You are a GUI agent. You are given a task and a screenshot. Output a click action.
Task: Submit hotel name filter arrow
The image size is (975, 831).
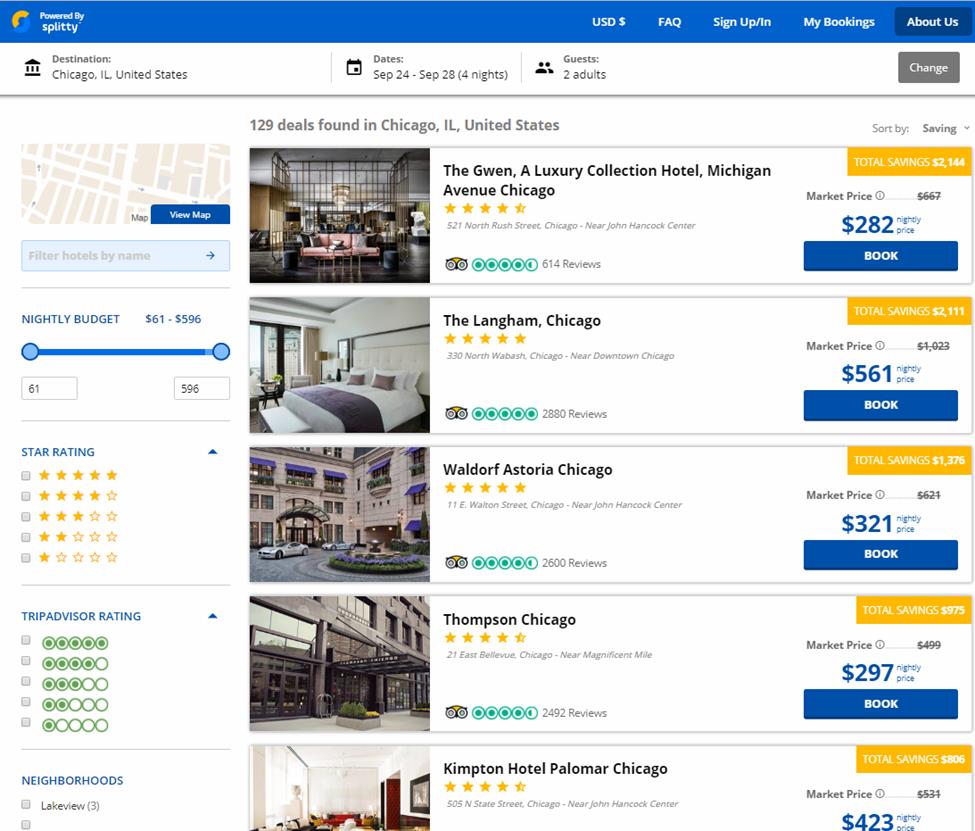tap(210, 256)
